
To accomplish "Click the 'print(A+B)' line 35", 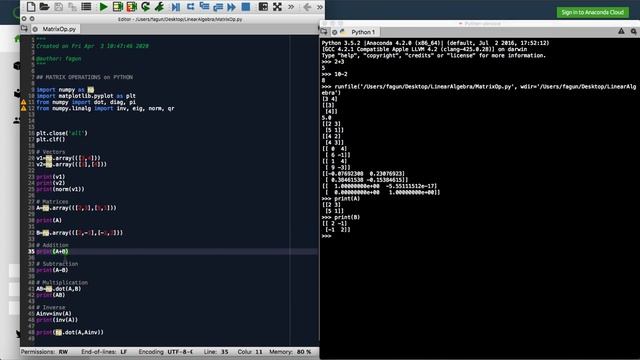I will click(x=52, y=251).
